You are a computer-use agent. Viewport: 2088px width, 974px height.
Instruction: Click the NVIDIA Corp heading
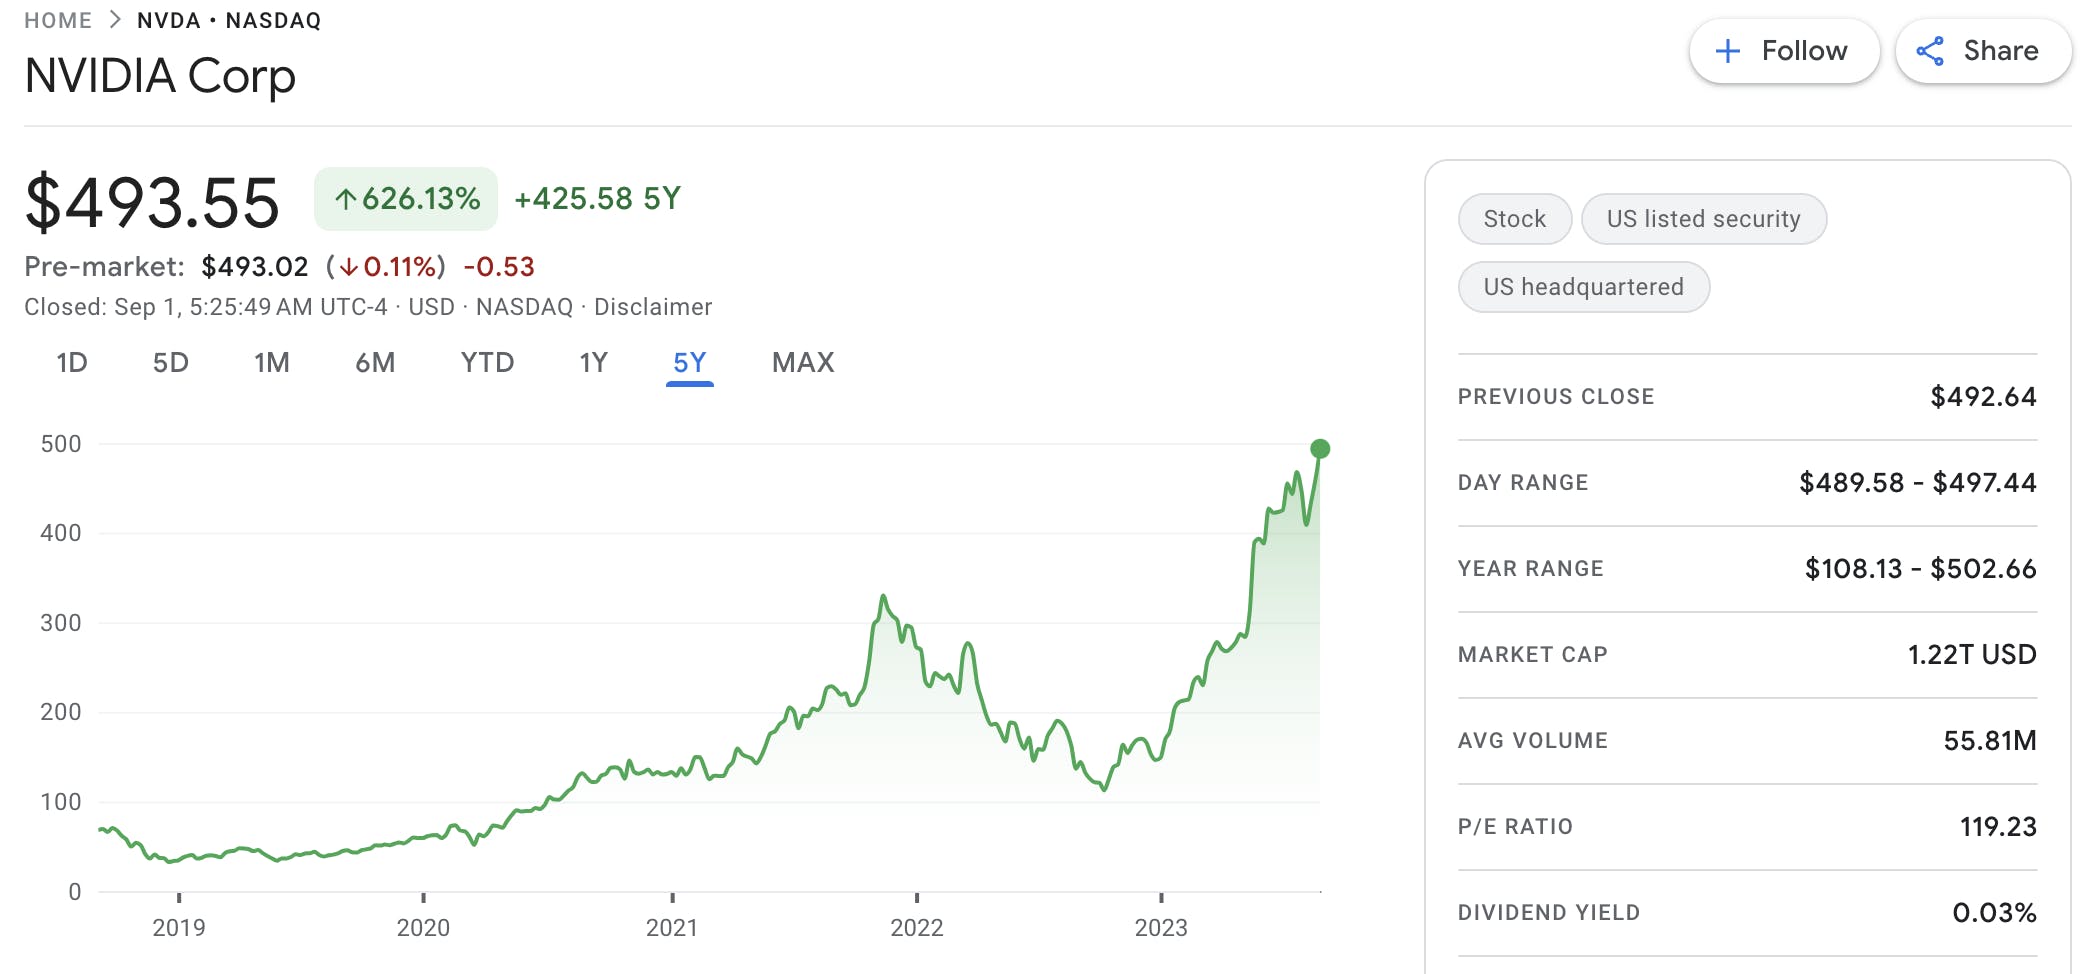160,76
